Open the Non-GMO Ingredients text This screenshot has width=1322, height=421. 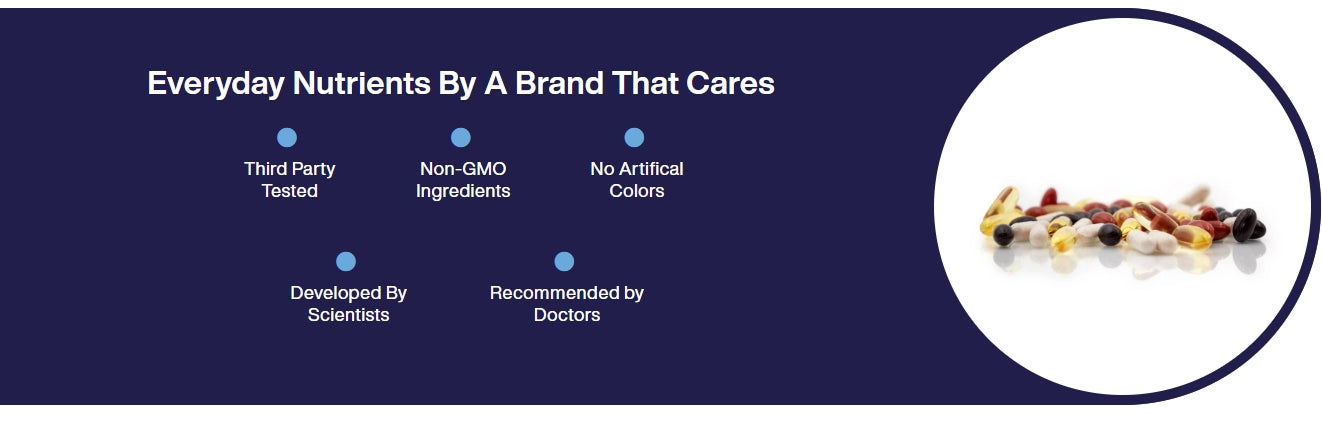click(463, 180)
